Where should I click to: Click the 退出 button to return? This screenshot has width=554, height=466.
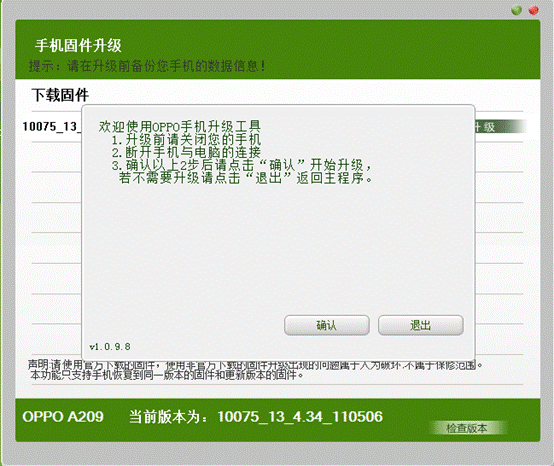point(420,325)
